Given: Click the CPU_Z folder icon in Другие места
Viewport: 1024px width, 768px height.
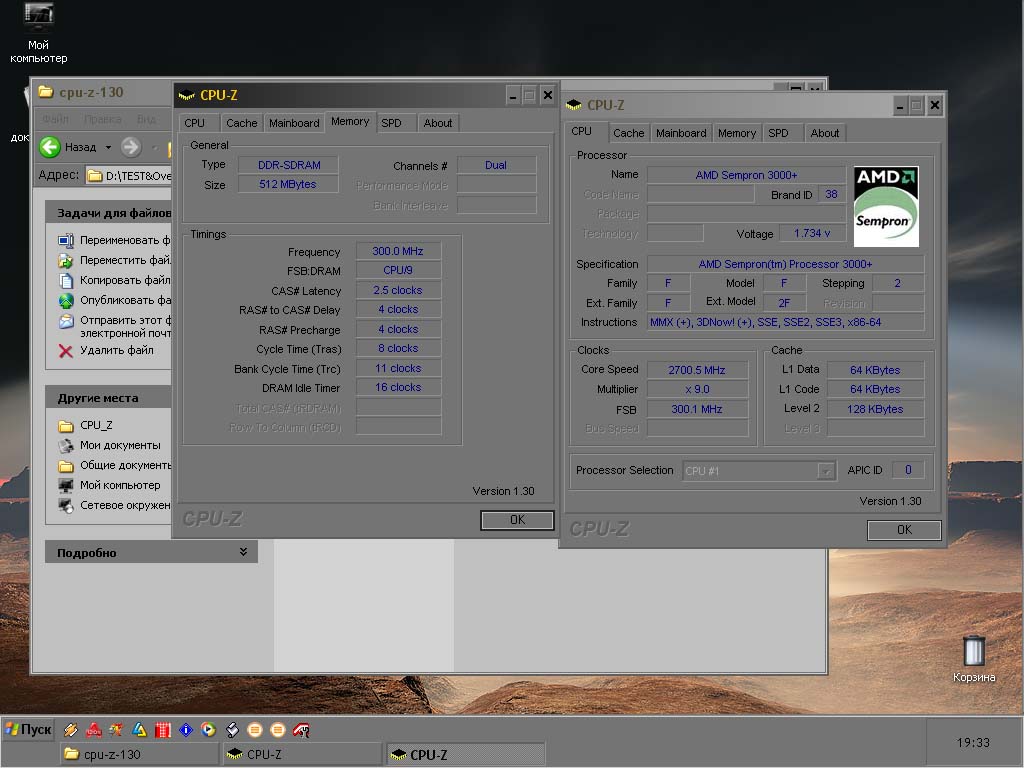Looking at the screenshot, I should (65, 426).
